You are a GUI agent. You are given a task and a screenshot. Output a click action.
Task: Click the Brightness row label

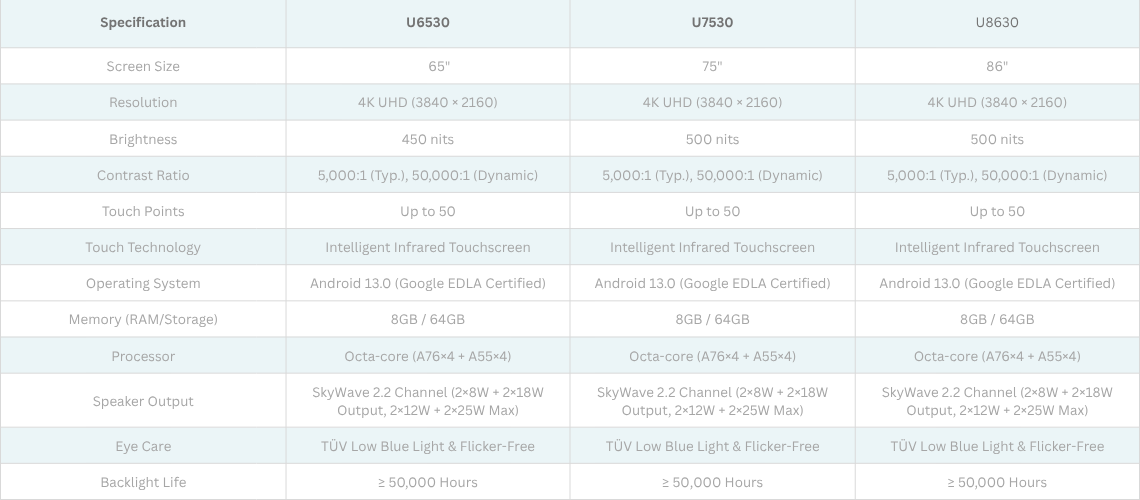(143, 139)
